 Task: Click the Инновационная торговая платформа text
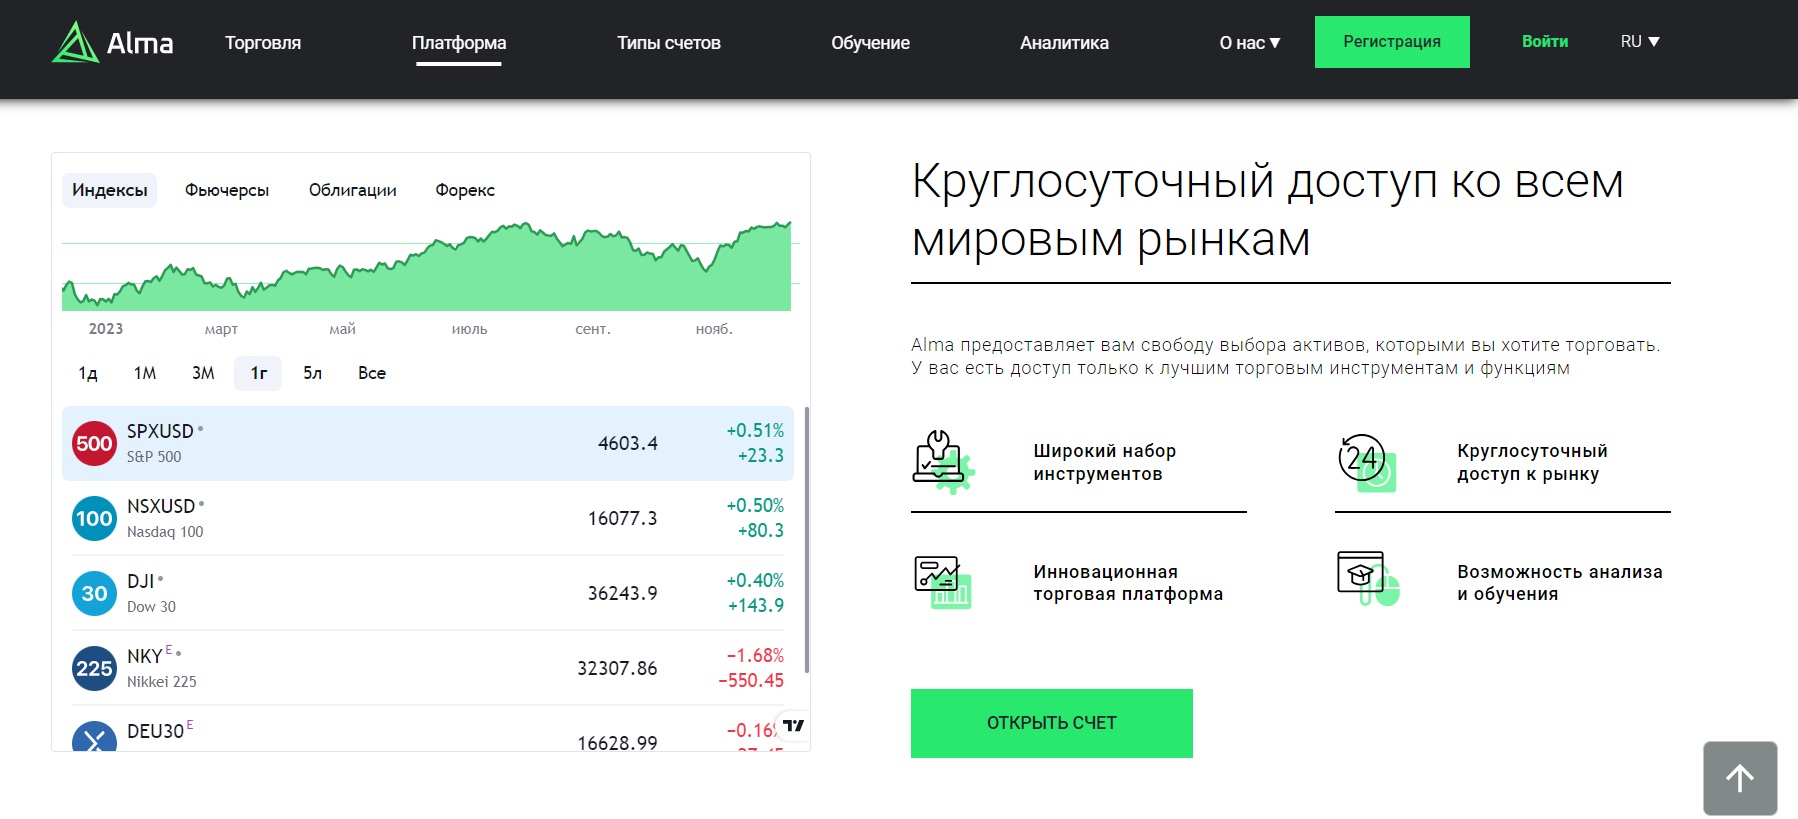(x=1128, y=583)
